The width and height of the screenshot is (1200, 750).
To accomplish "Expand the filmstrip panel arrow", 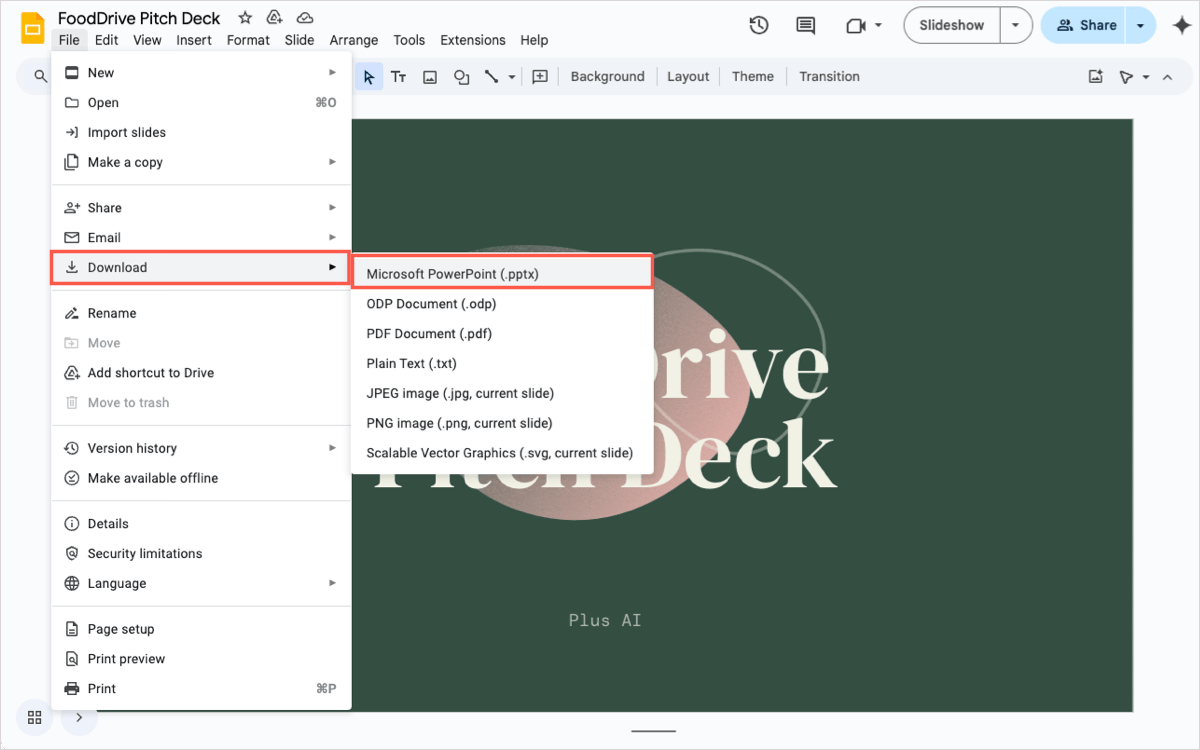I will (x=79, y=717).
